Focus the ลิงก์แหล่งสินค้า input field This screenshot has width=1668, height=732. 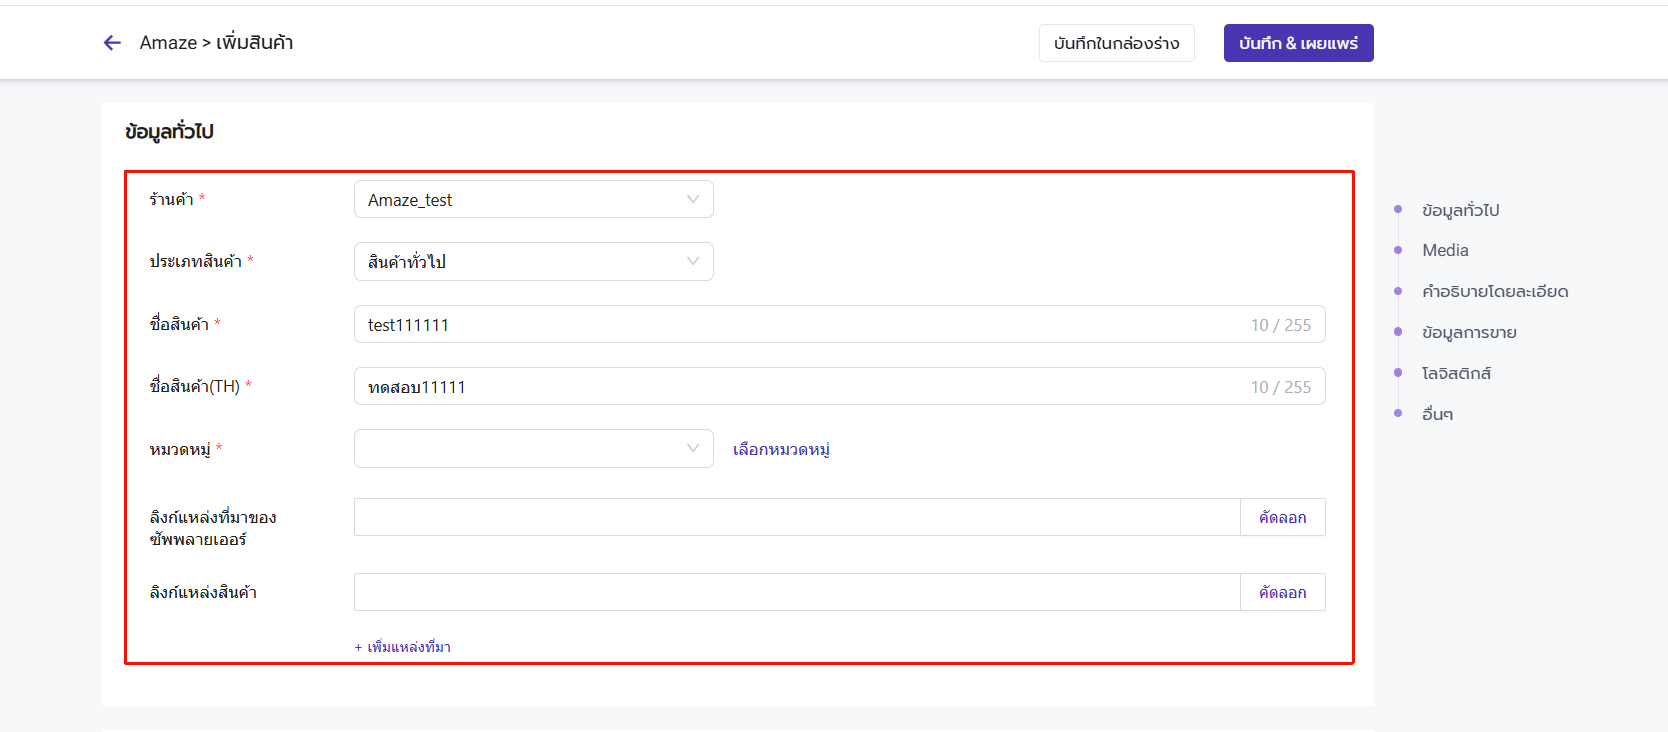797,593
